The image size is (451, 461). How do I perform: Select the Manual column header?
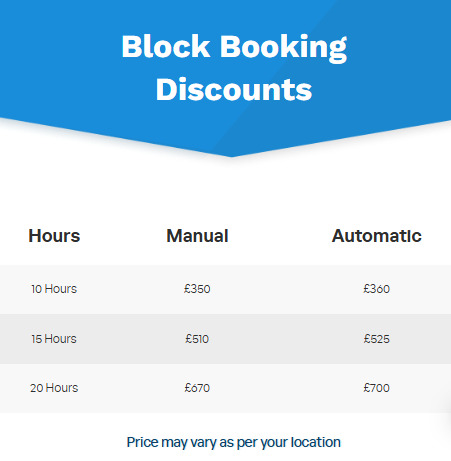point(197,236)
